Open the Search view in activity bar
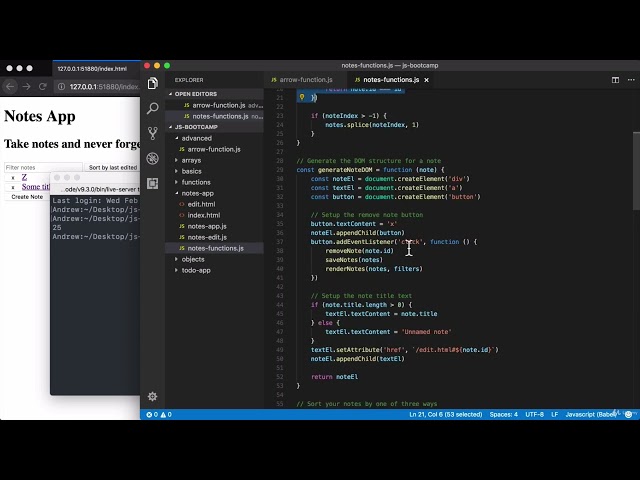The height and width of the screenshot is (480, 640). (x=153, y=108)
